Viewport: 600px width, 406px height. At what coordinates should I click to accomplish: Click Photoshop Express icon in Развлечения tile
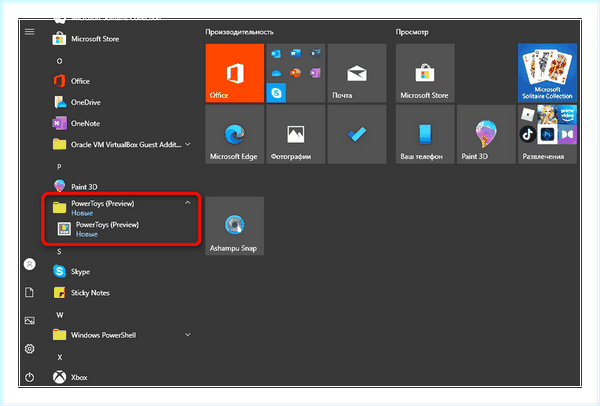click(x=547, y=134)
